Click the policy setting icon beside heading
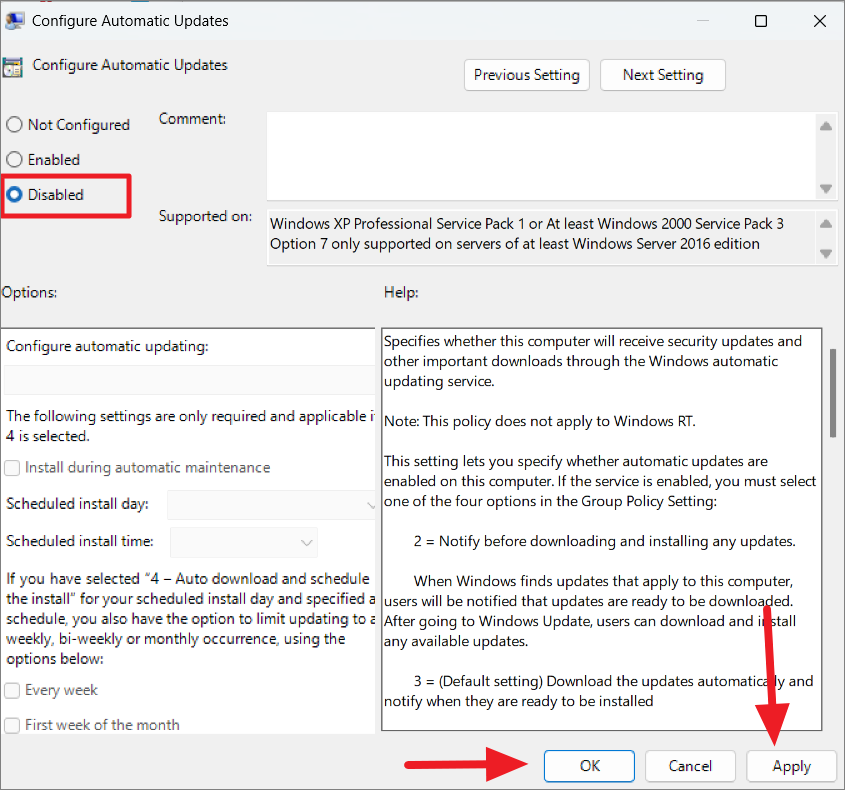Screen dimensions: 845x790 (13, 67)
